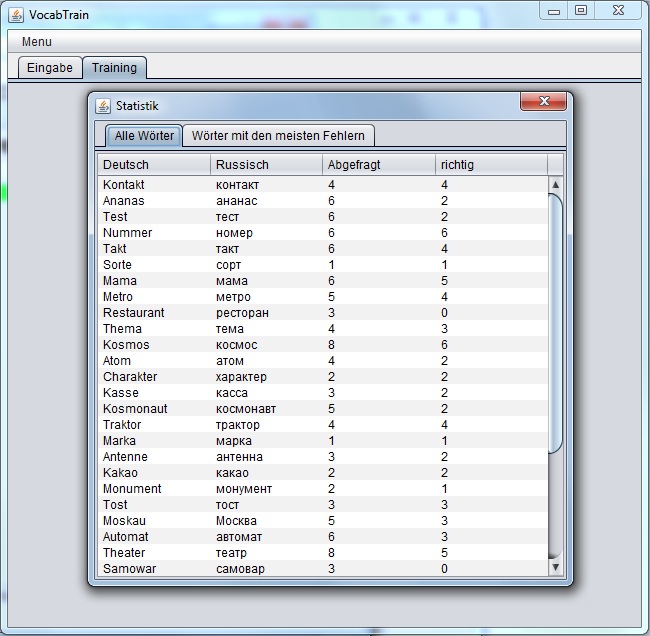Screen dimensions: 650x636
Task: Open the Menu menu
Action: (37, 42)
